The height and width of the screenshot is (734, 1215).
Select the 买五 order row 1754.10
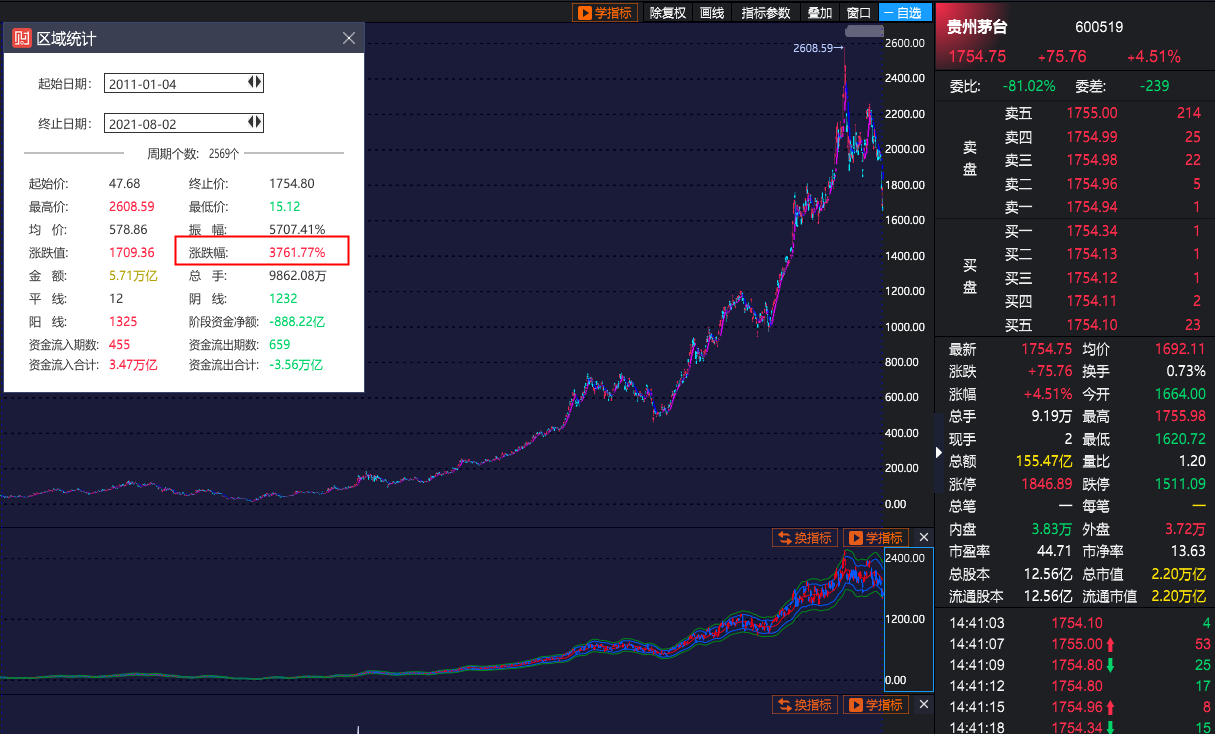coord(1104,325)
